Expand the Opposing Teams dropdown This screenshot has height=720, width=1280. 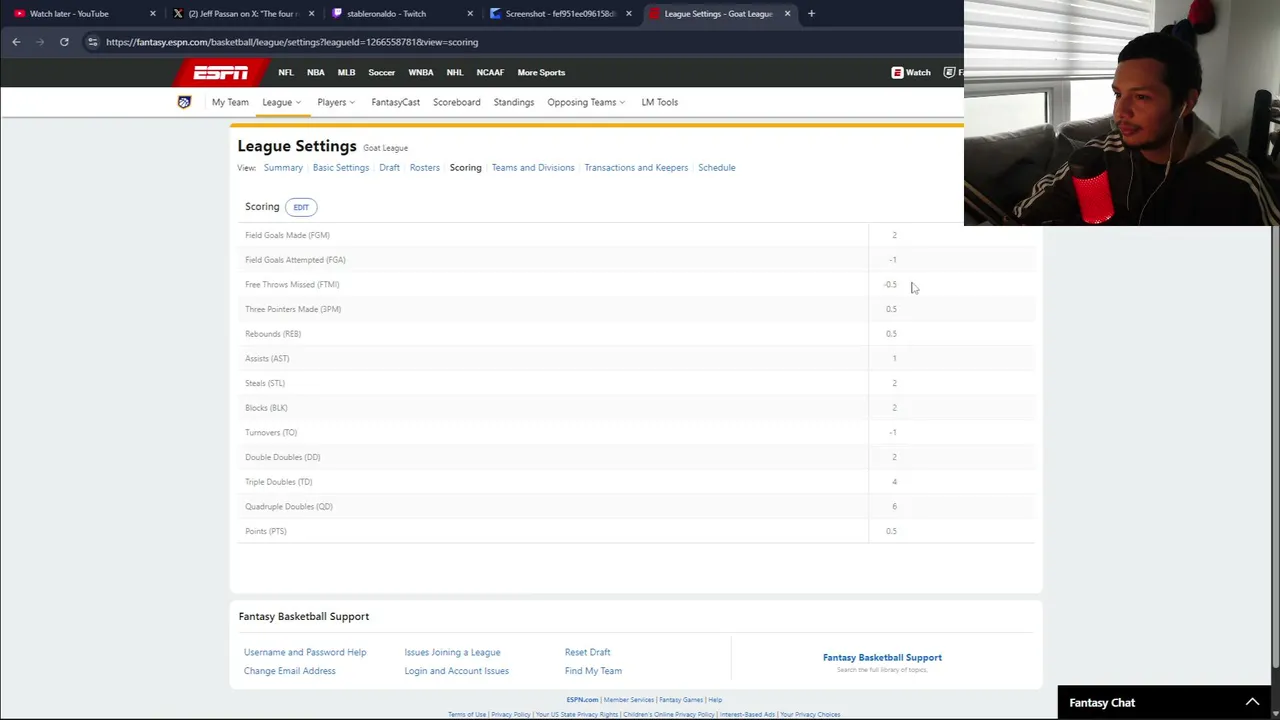point(586,102)
